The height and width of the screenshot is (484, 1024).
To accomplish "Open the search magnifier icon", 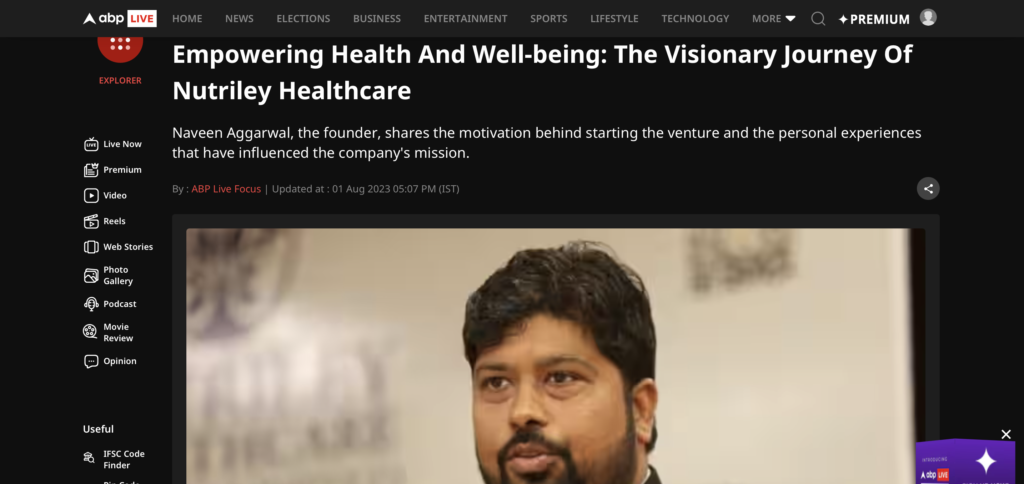I will point(818,19).
